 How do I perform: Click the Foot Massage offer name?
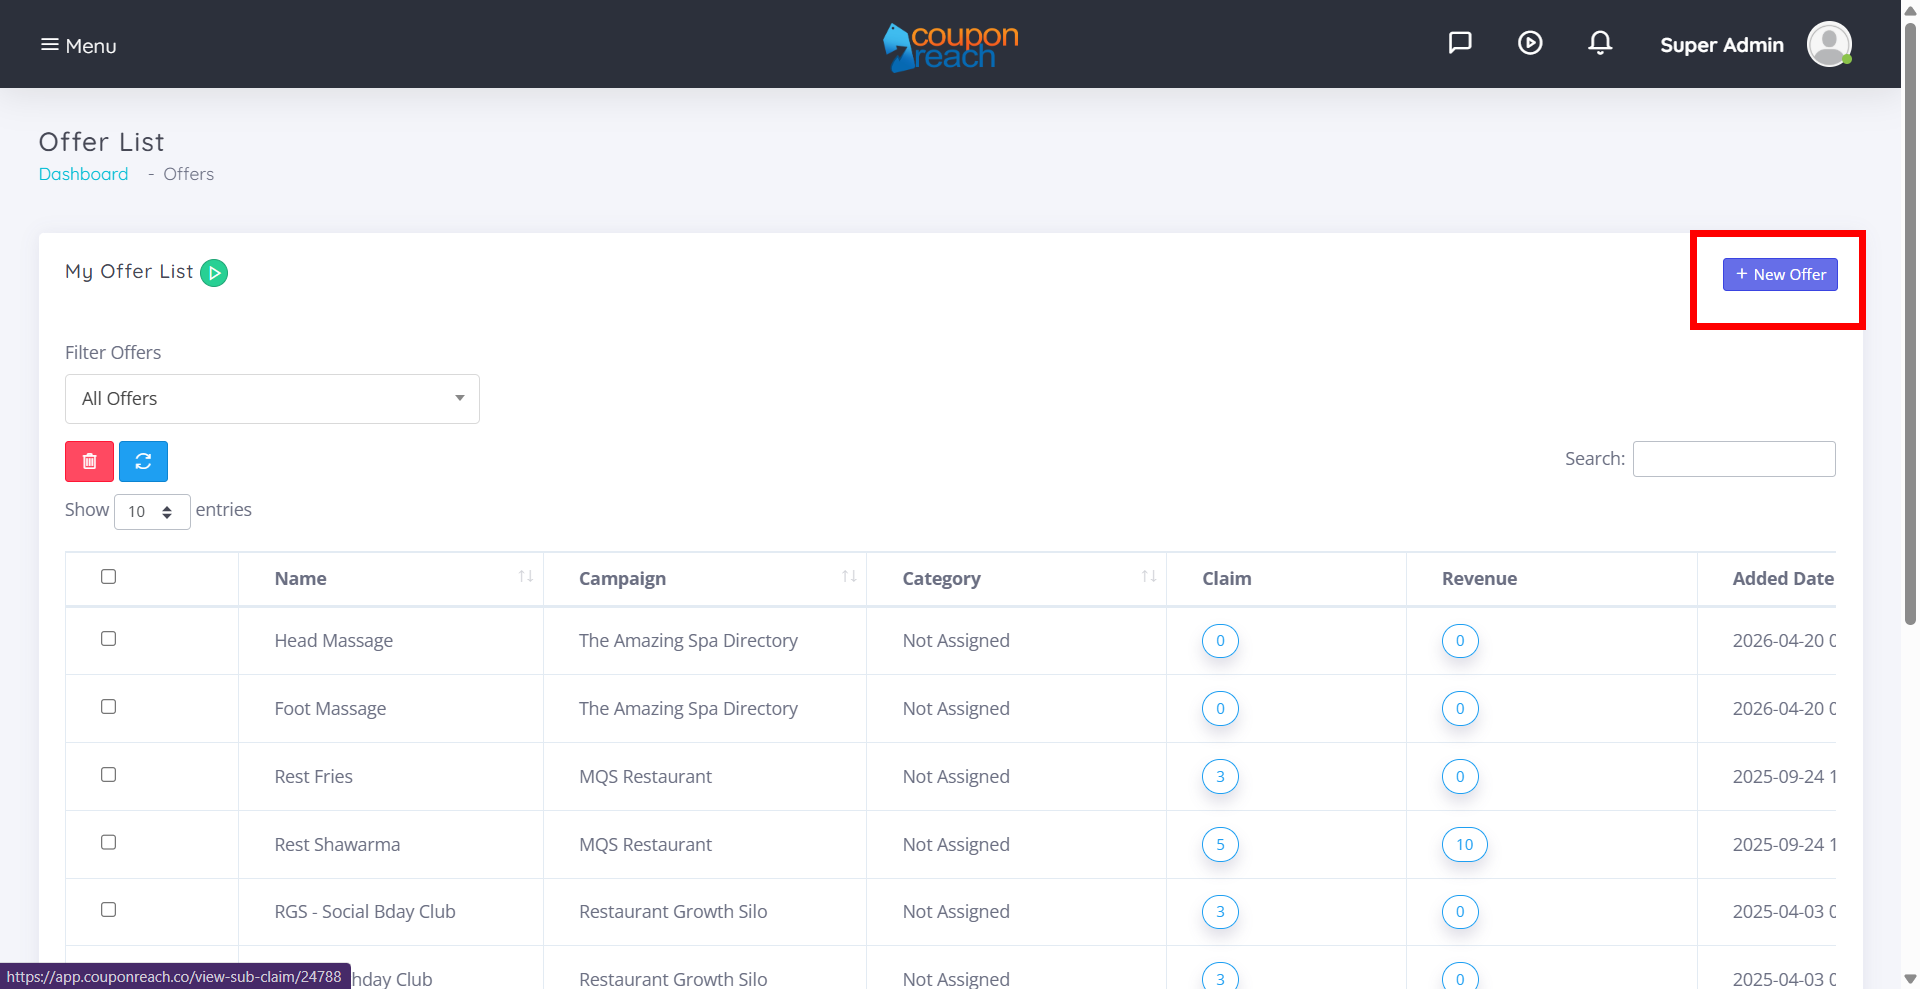(x=330, y=709)
